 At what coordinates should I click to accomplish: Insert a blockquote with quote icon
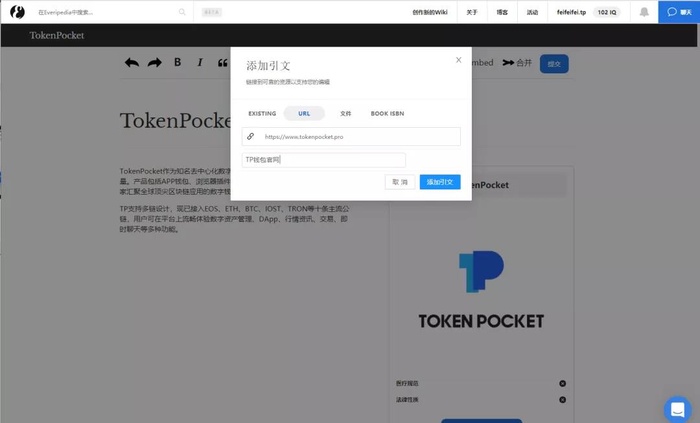click(223, 63)
